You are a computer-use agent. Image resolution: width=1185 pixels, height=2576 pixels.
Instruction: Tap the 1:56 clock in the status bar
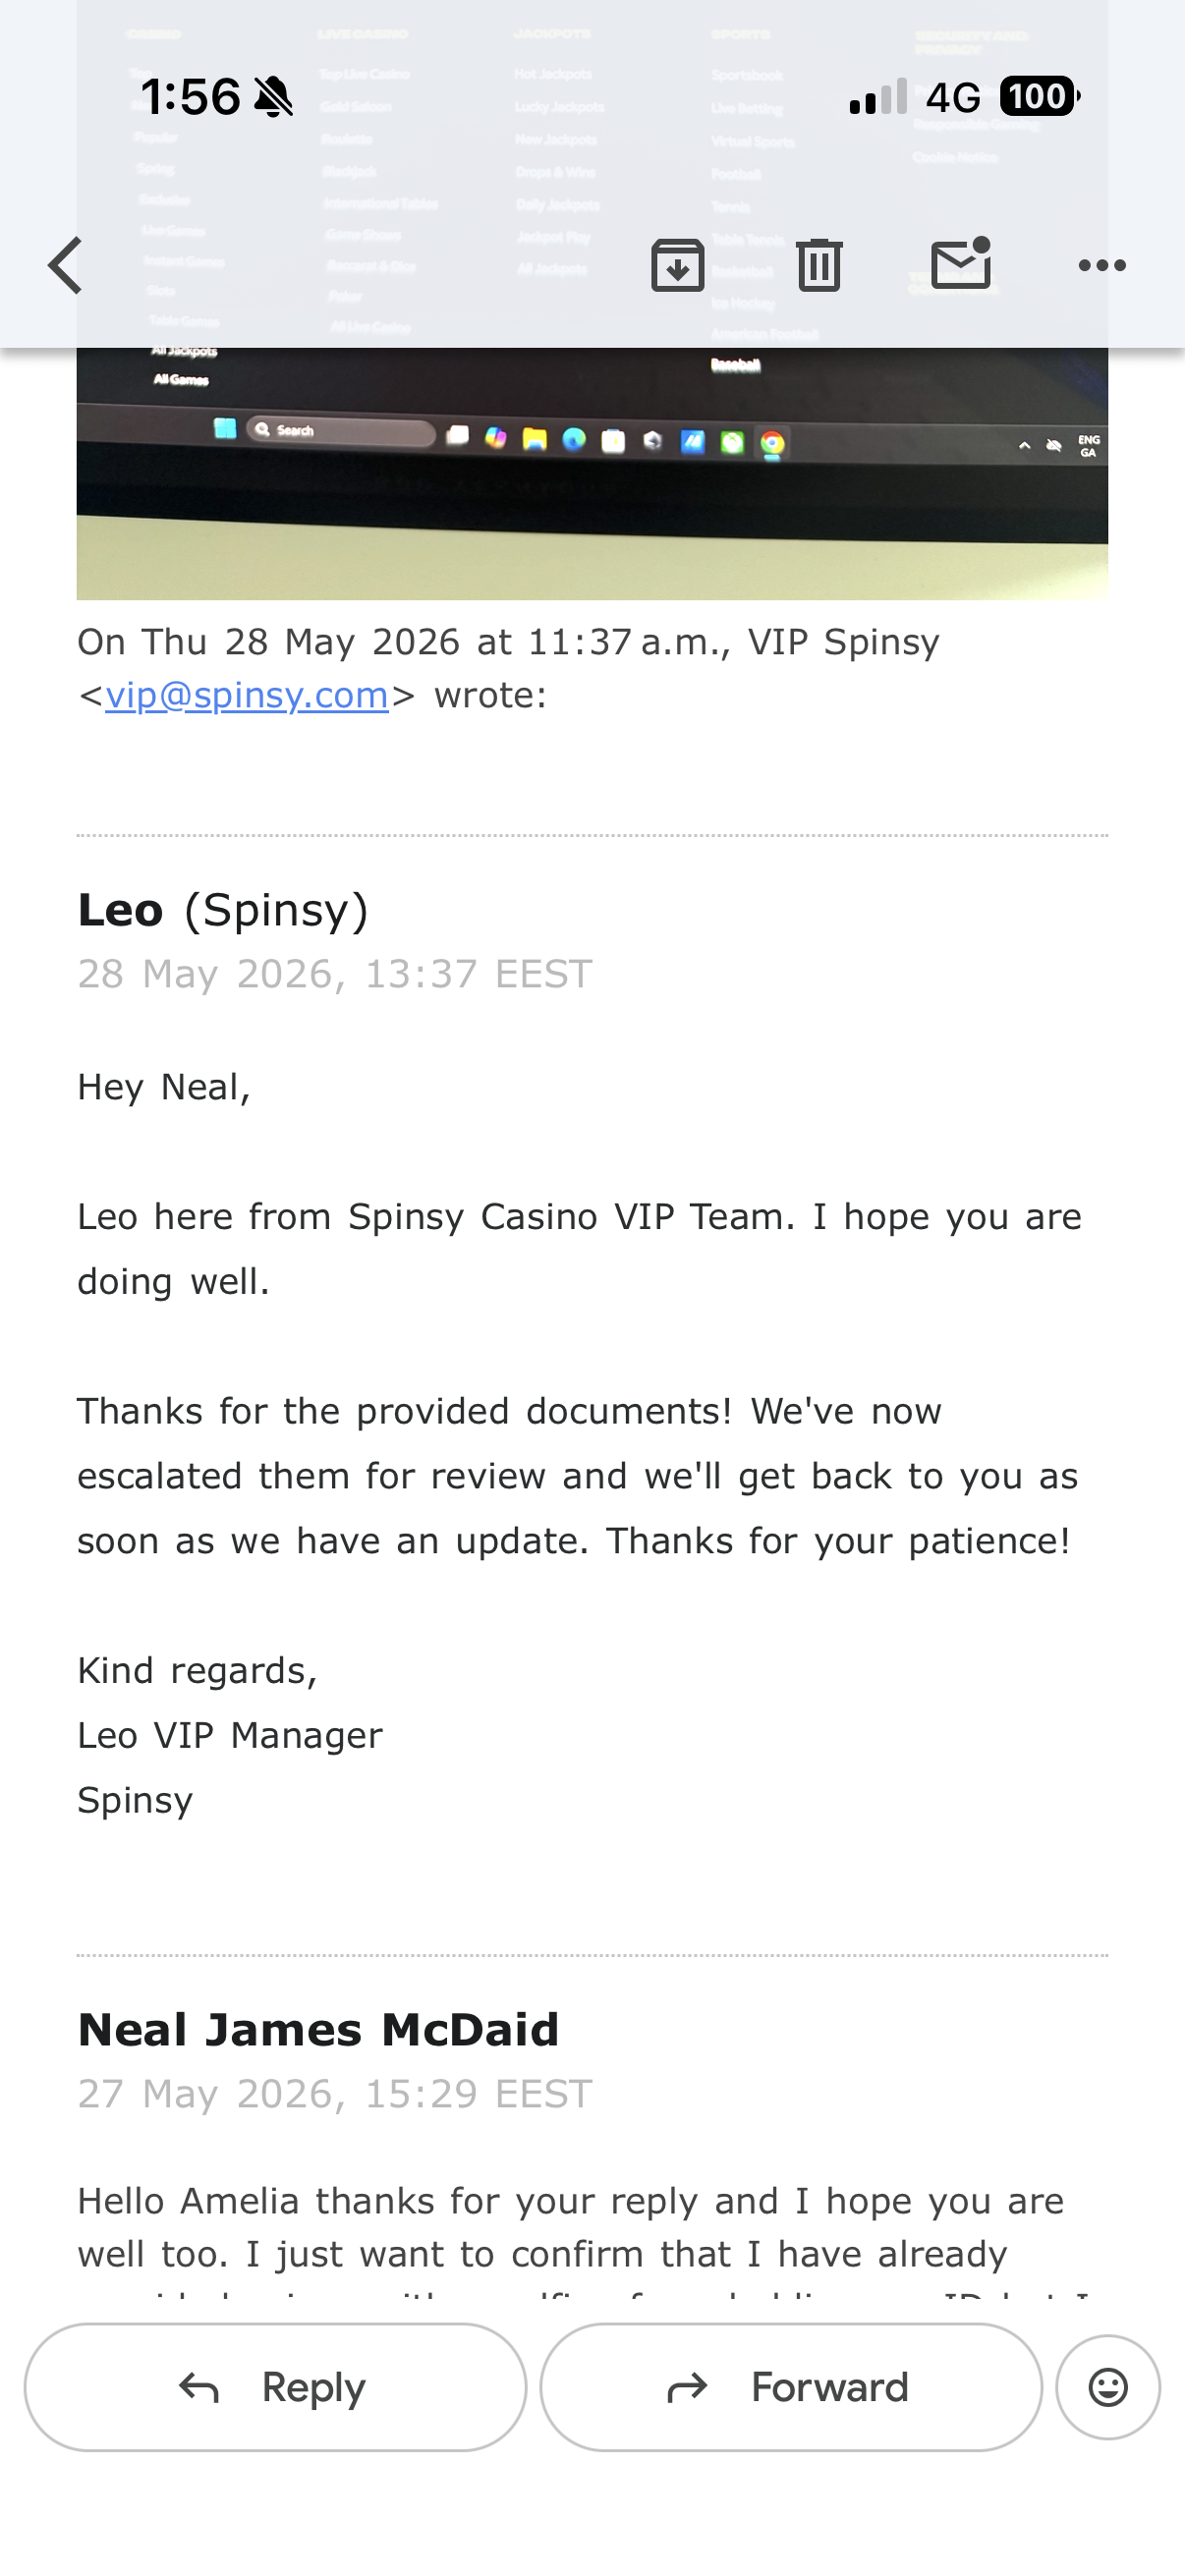(190, 97)
